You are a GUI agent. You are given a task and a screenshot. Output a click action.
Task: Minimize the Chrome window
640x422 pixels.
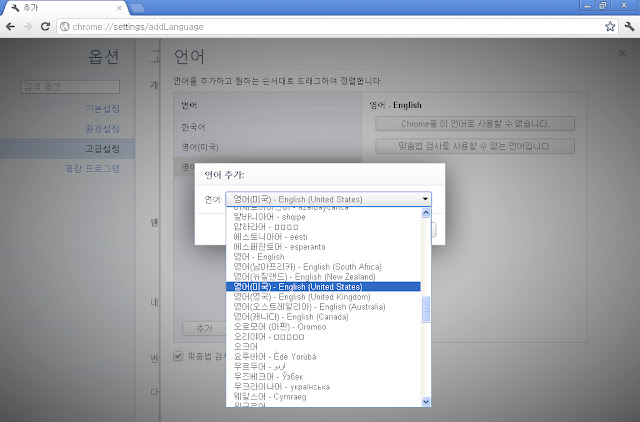[x=587, y=5]
